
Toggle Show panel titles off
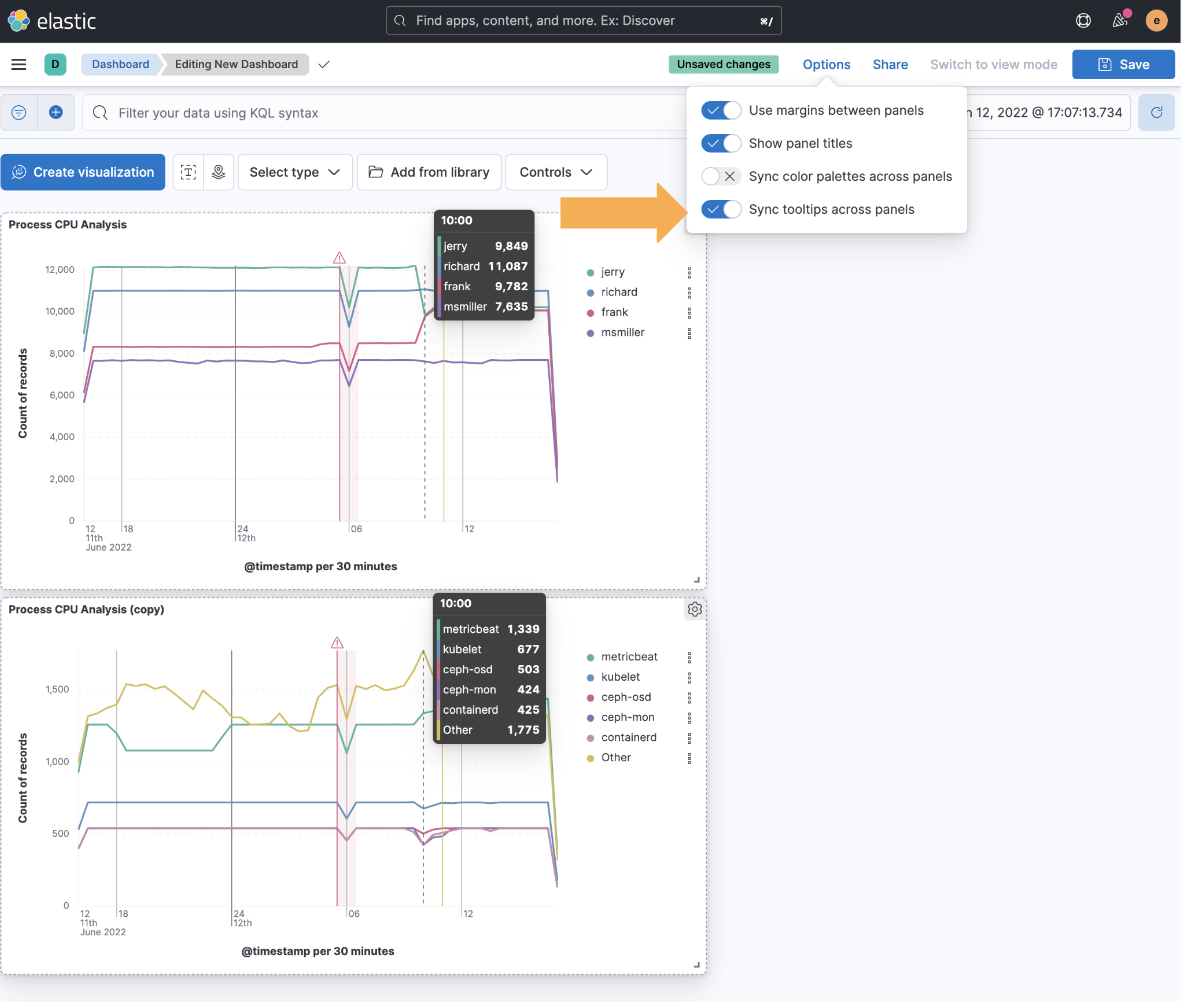click(x=721, y=143)
